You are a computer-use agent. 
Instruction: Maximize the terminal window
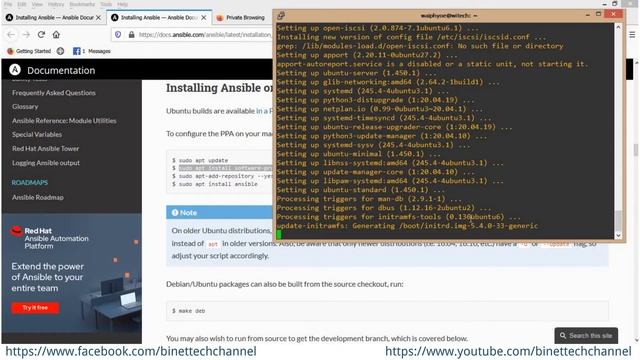coord(598,14)
